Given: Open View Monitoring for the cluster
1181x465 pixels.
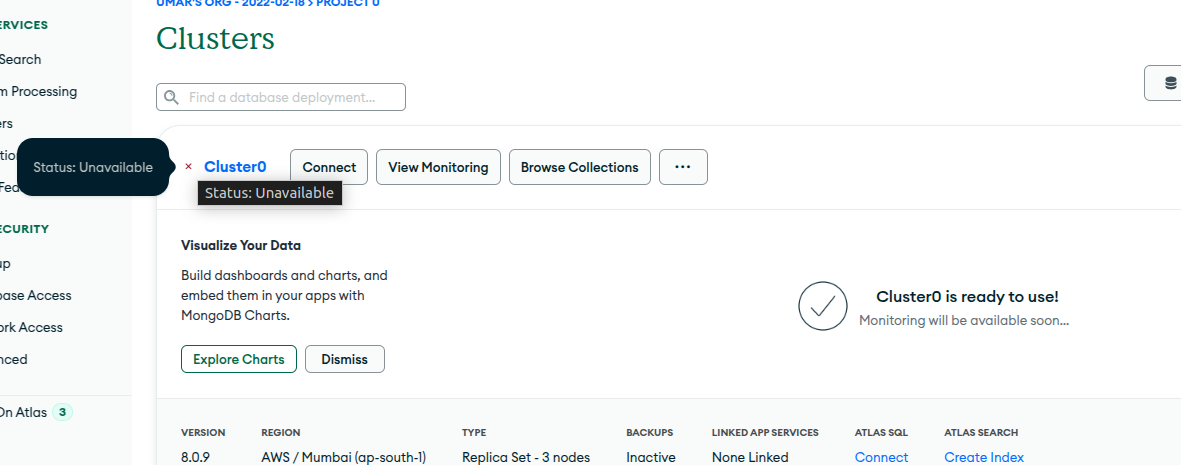Looking at the screenshot, I should (x=438, y=167).
